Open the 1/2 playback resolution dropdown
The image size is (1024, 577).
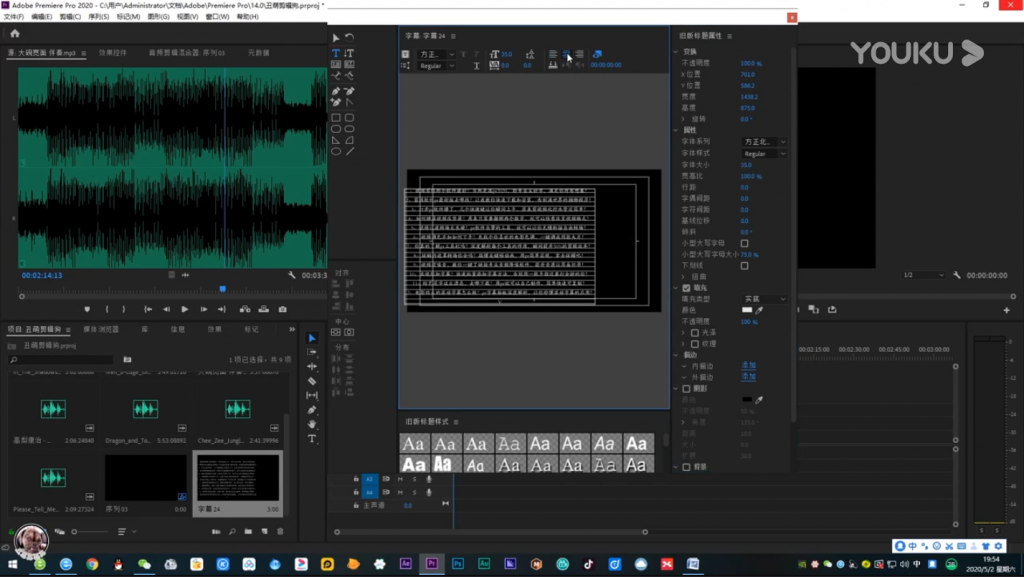pos(923,275)
